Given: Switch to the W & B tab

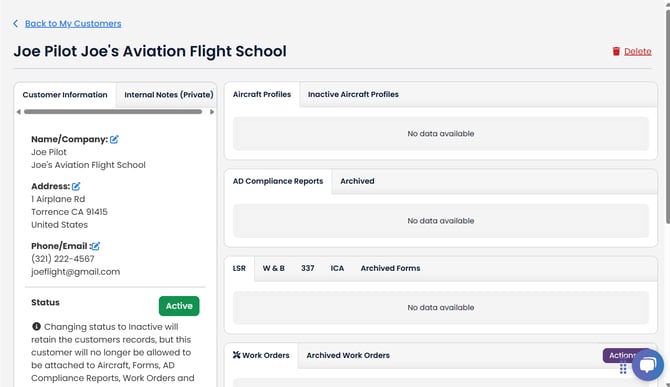Looking at the screenshot, I should point(273,268).
